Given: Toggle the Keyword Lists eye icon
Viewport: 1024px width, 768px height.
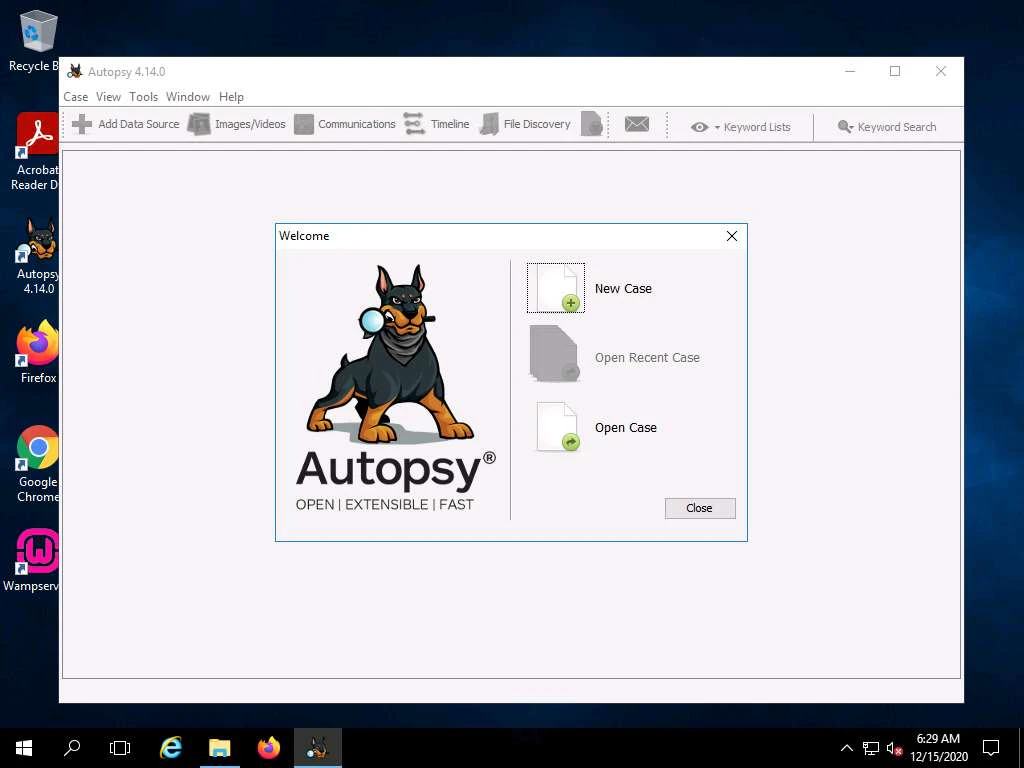Looking at the screenshot, I should 699,127.
